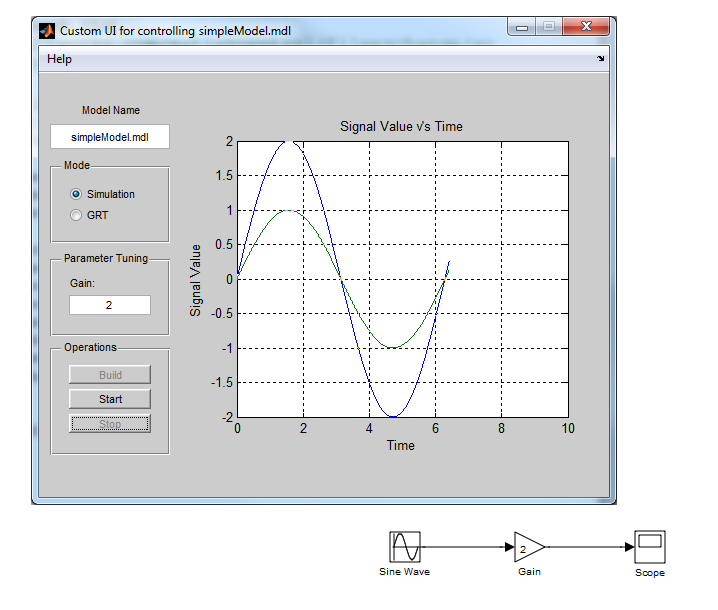Image resolution: width=718 pixels, height=610 pixels.
Task: Select the Sine Wave block icon
Action: 405,547
